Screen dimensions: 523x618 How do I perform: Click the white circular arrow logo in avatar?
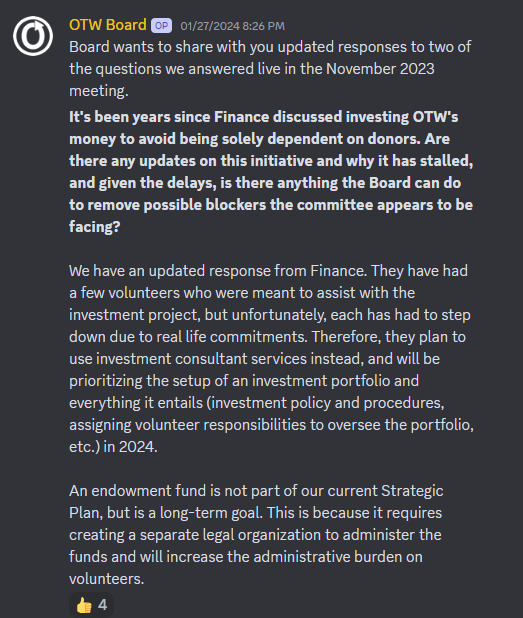pos(33,36)
